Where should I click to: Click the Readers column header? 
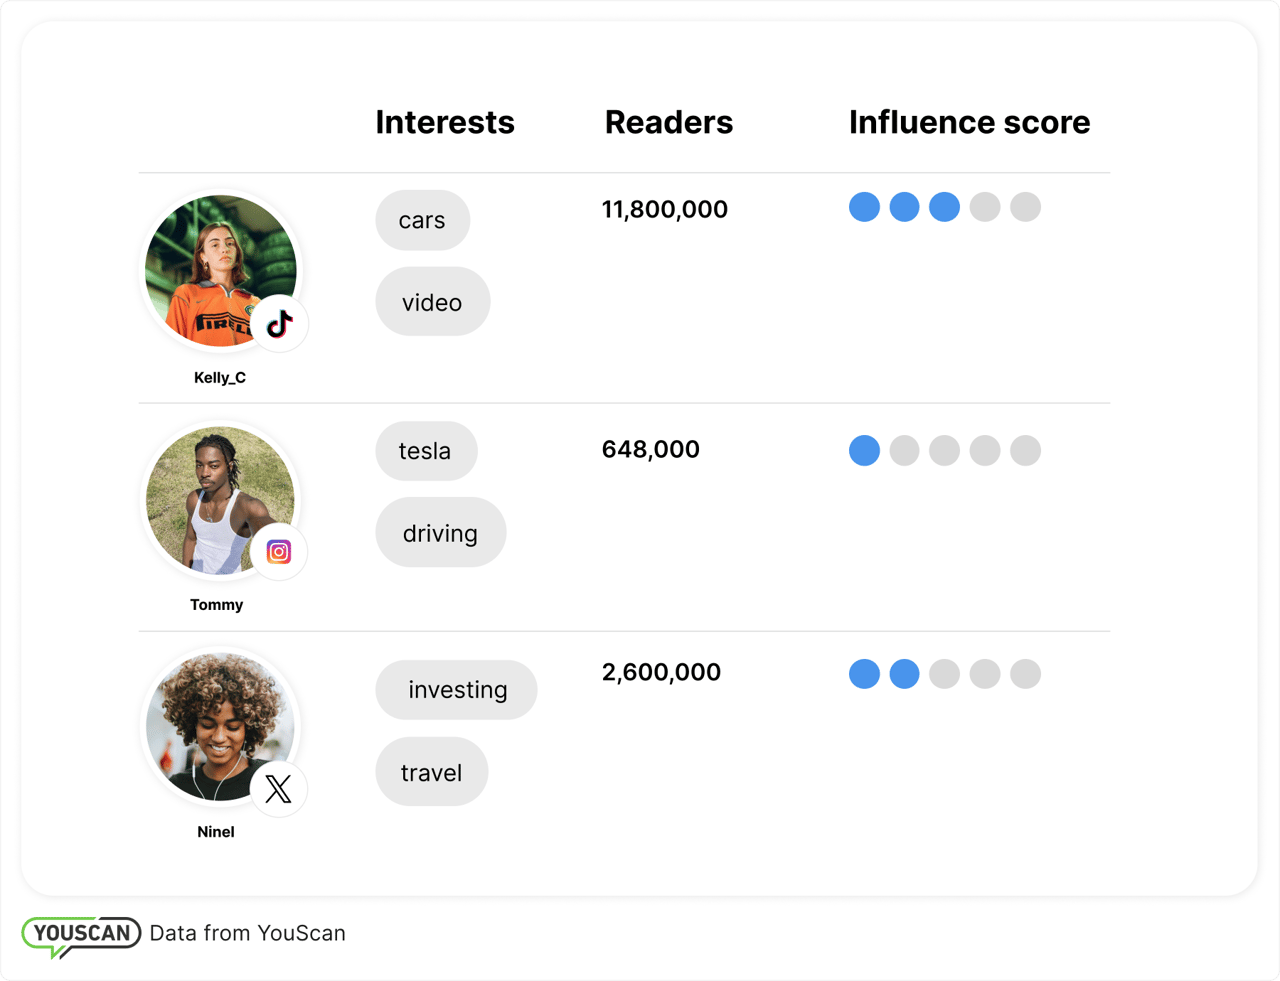coord(668,122)
